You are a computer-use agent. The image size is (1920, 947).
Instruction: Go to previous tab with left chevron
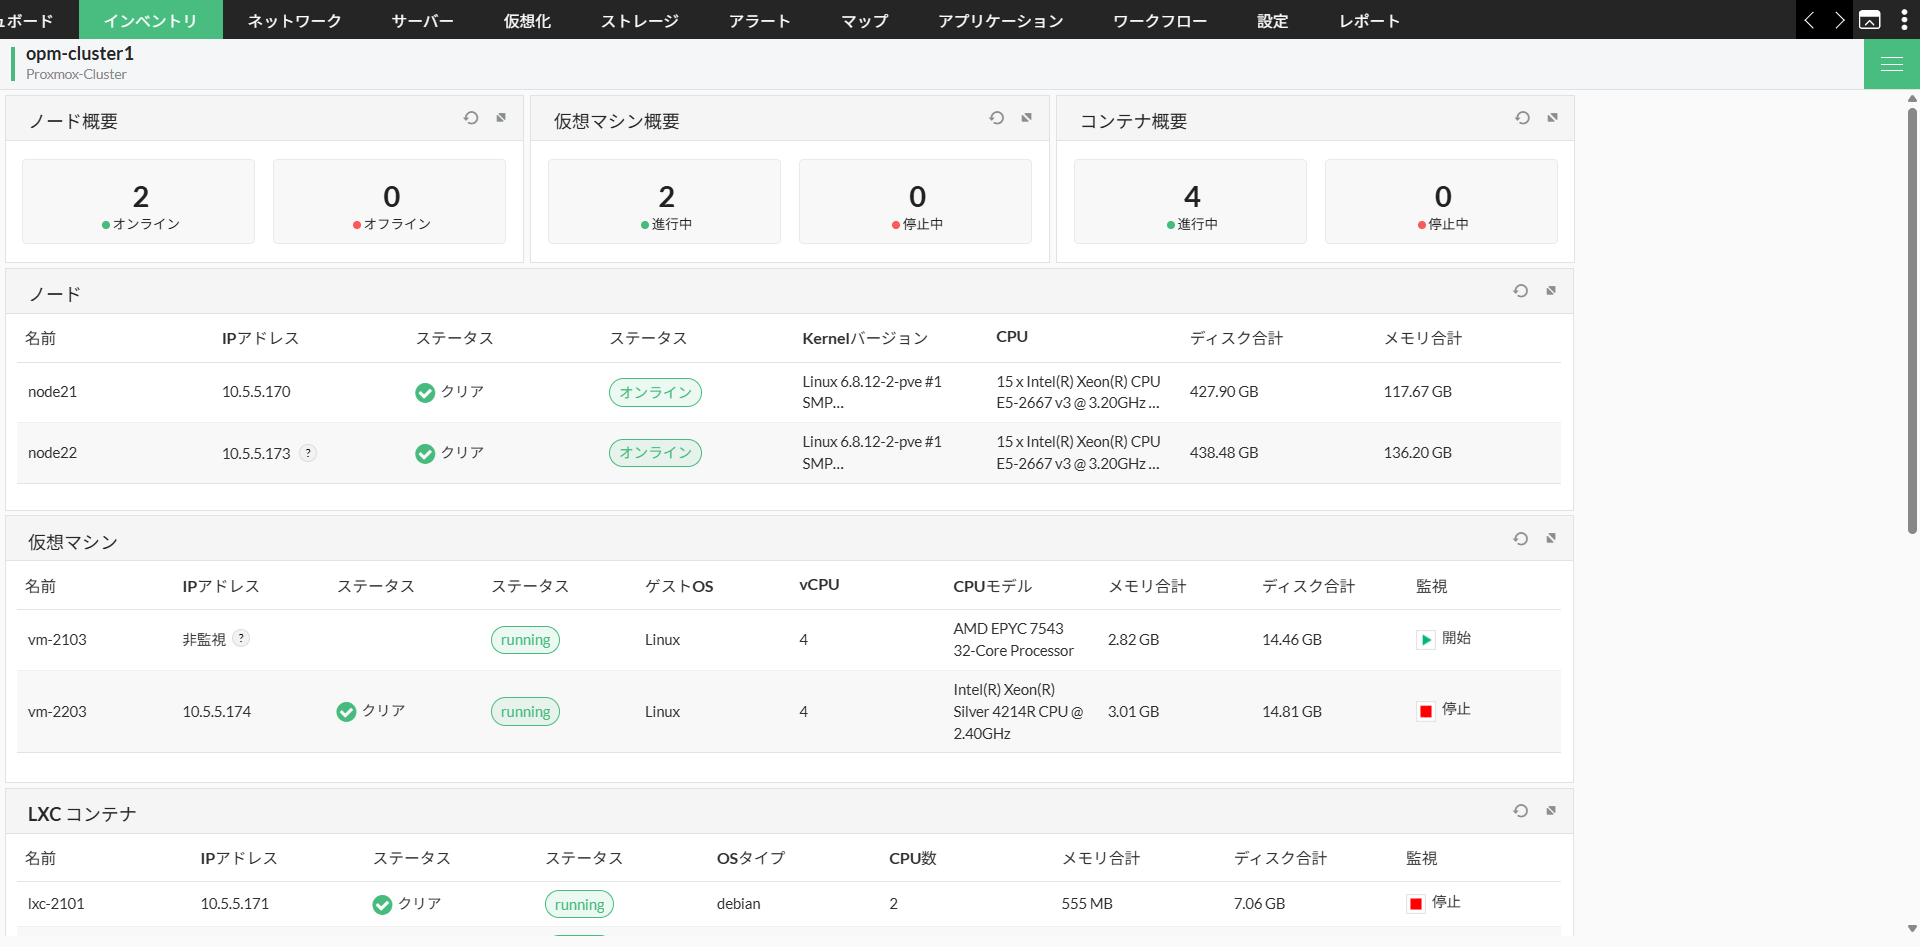pyautogui.click(x=1809, y=20)
